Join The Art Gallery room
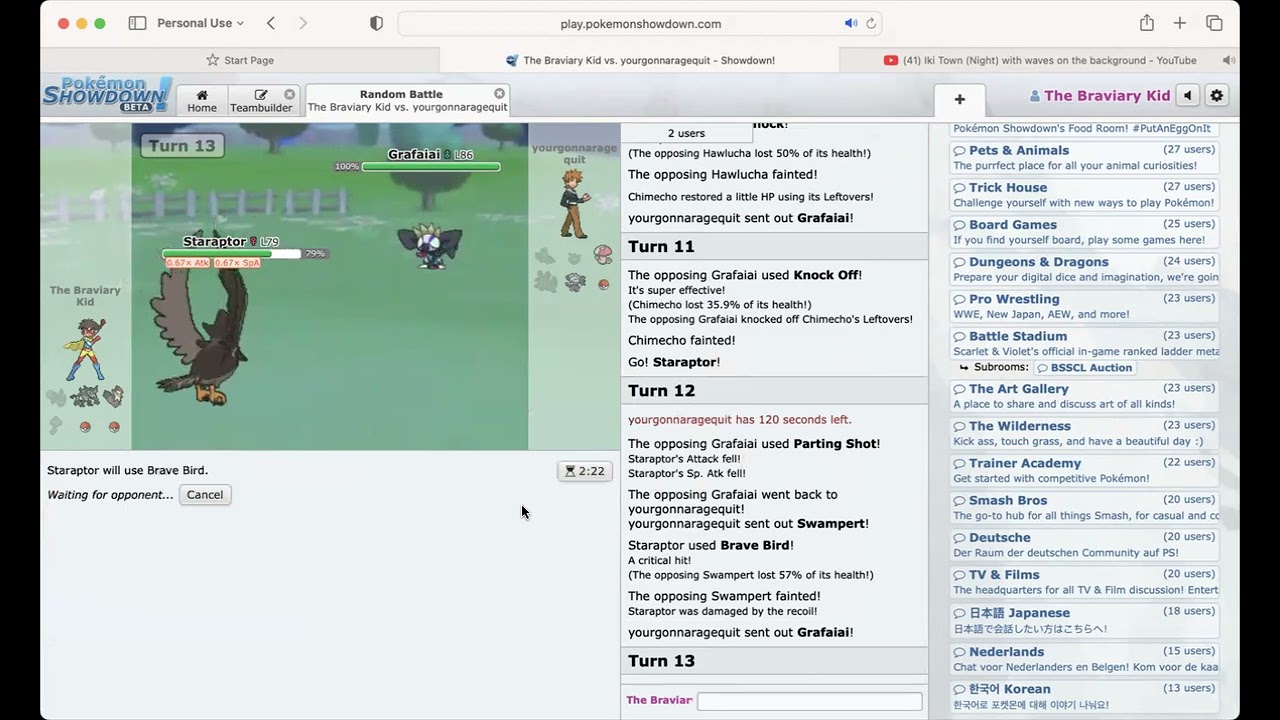The image size is (1280, 720). pos(1084,396)
